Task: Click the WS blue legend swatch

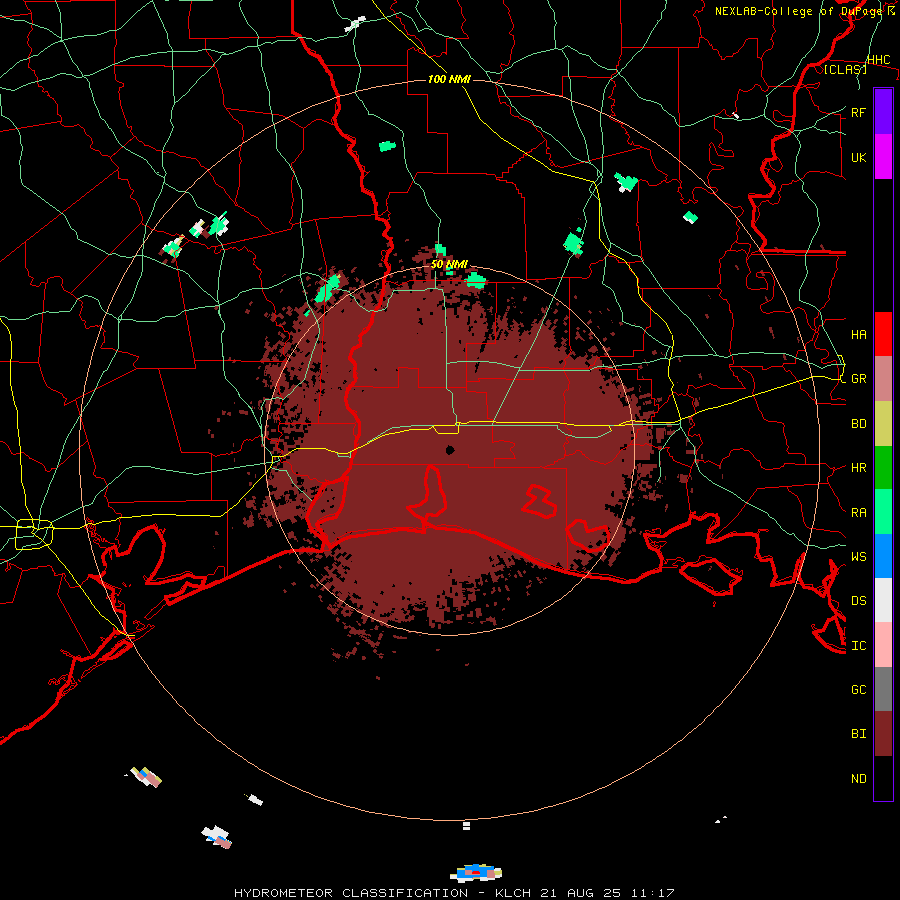Action: [883, 556]
